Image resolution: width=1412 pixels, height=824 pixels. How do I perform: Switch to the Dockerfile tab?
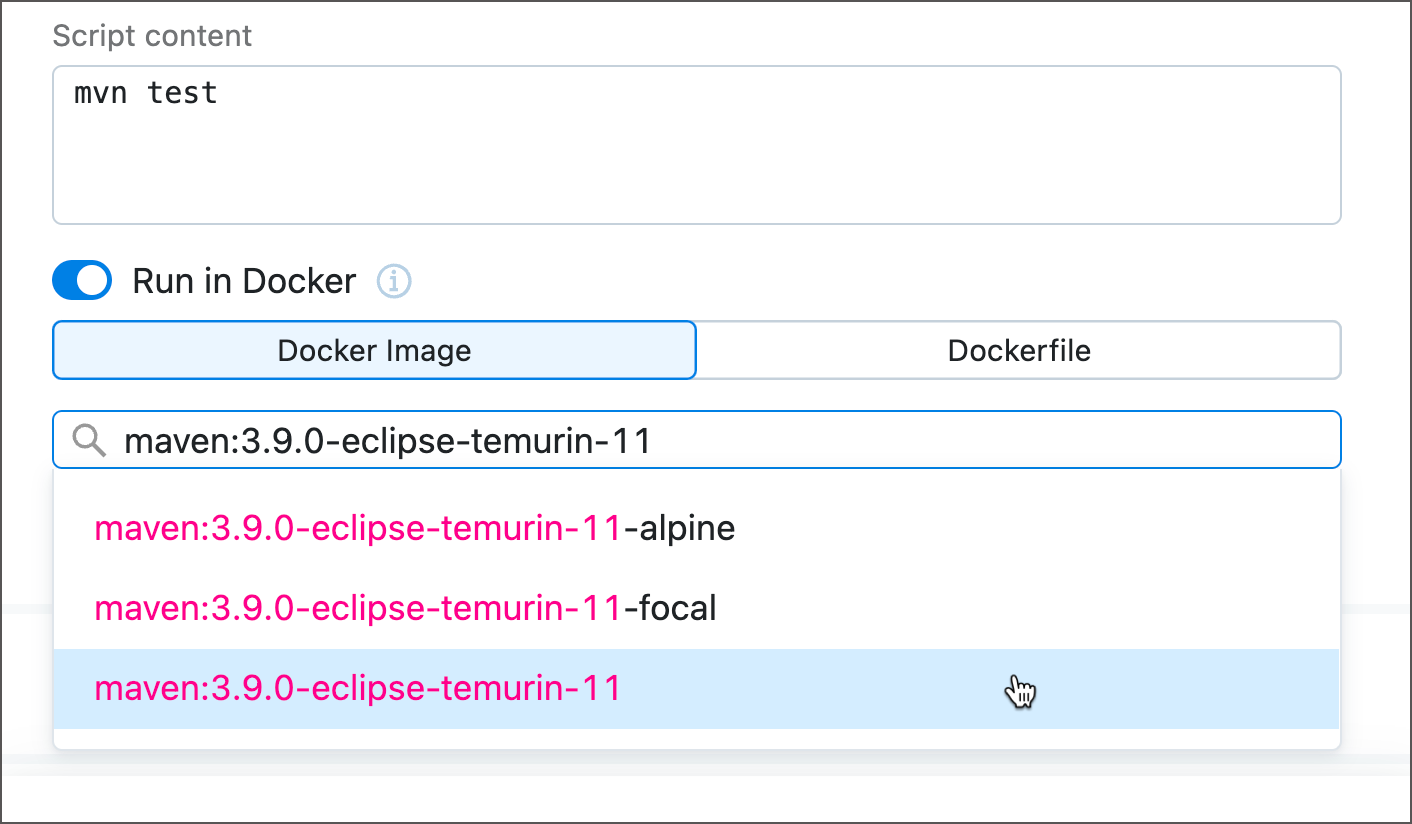(1018, 350)
